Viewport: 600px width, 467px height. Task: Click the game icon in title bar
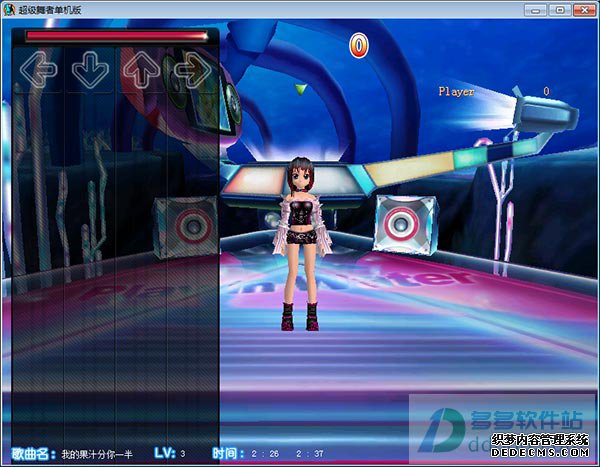coord(9,10)
